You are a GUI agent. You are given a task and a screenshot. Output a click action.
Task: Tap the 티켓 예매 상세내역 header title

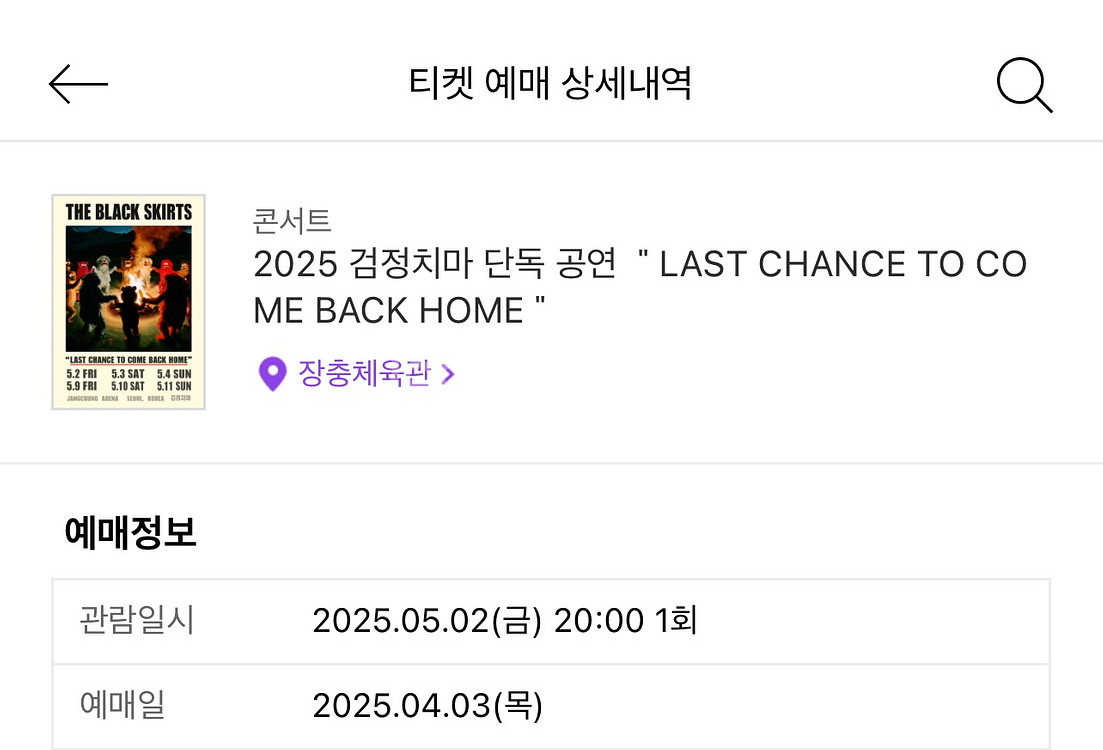551,83
